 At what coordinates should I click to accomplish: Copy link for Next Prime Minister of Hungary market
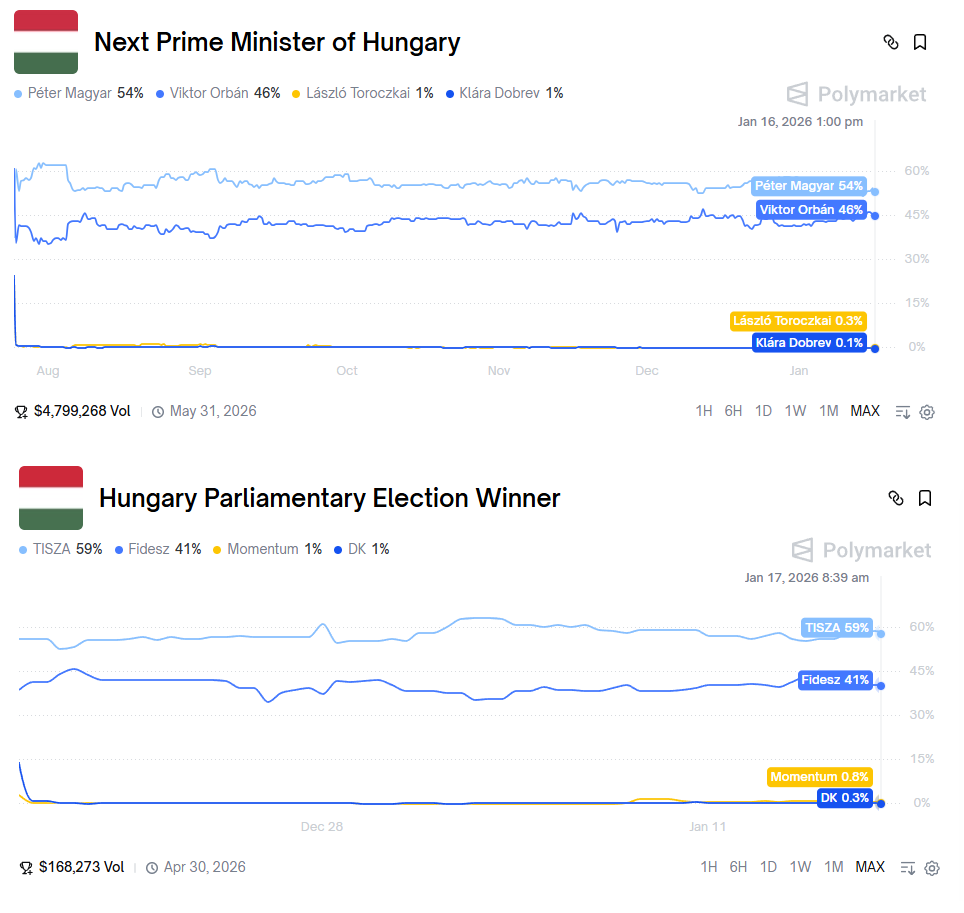(891, 42)
